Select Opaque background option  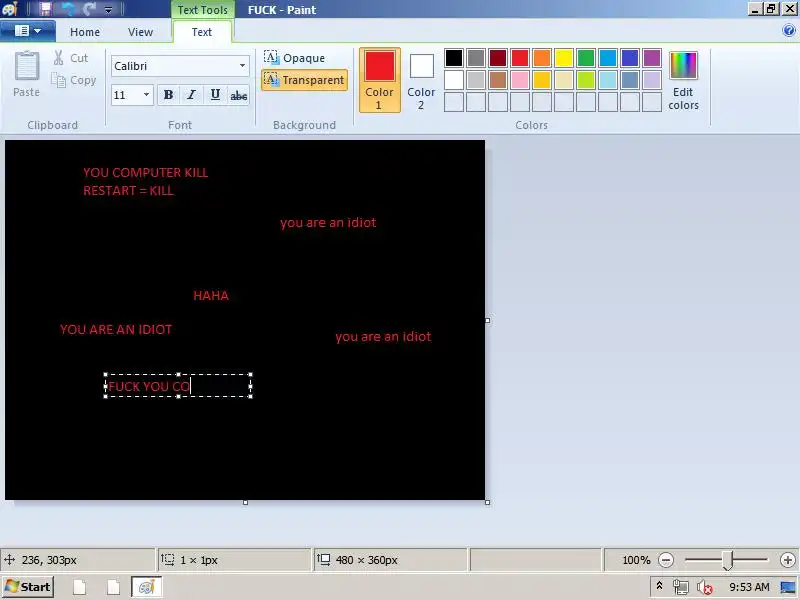[x=294, y=58]
